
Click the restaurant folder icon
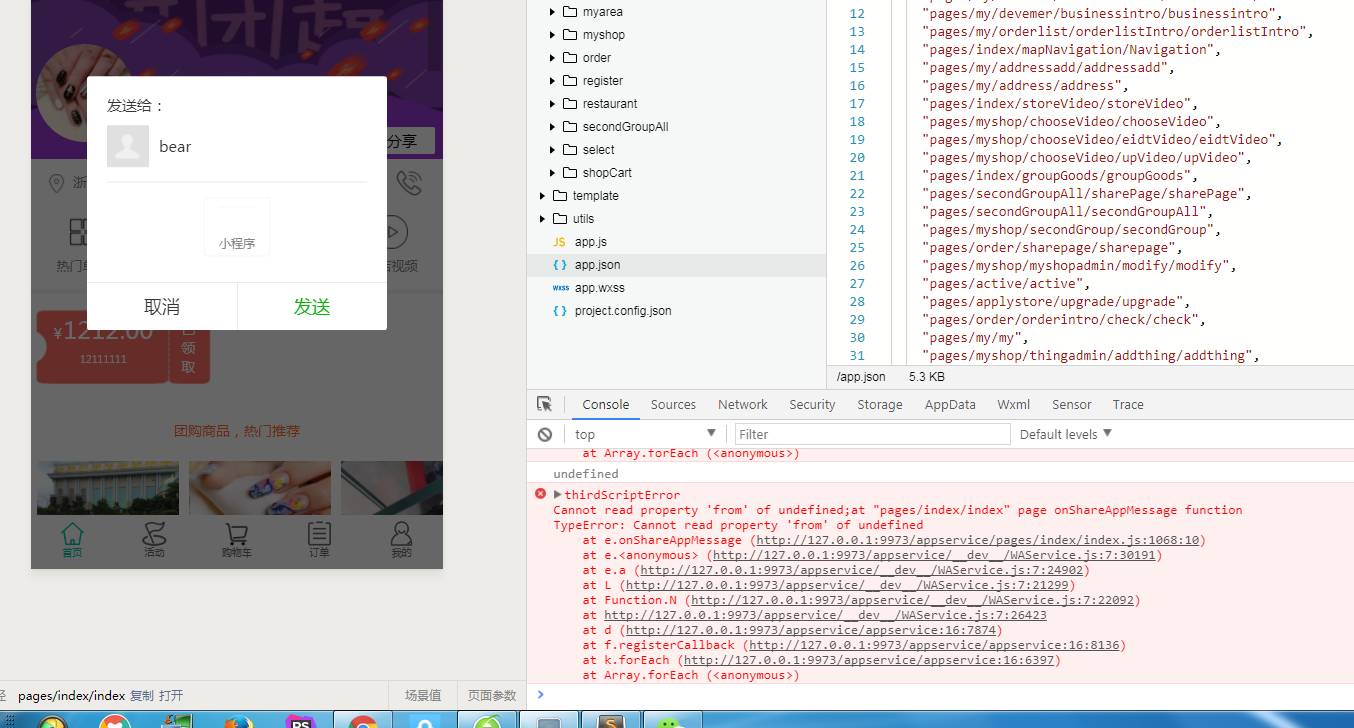pos(570,104)
